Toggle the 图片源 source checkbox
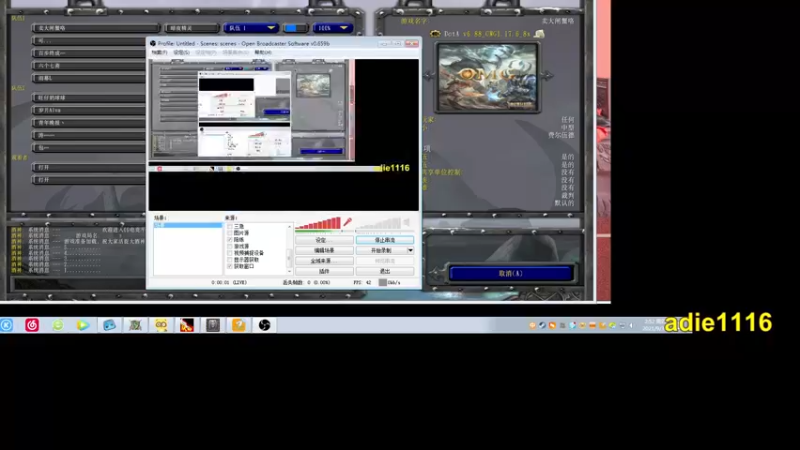The width and height of the screenshot is (800, 450). pyautogui.click(x=230, y=233)
